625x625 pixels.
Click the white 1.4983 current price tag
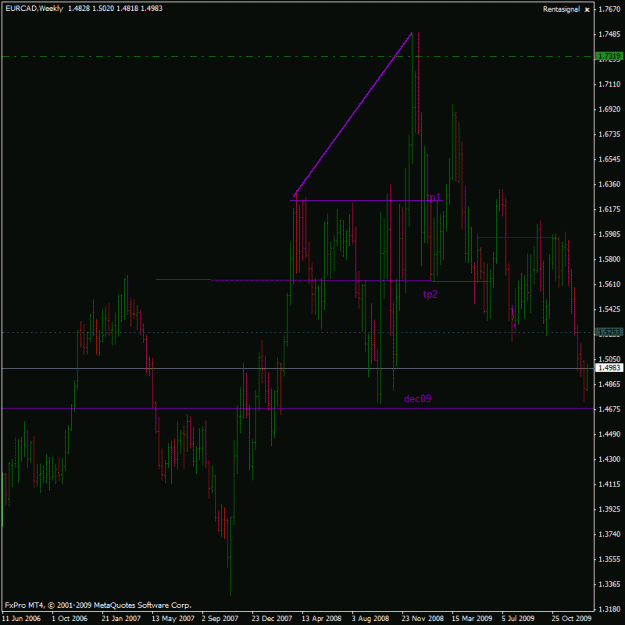tap(609, 368)
